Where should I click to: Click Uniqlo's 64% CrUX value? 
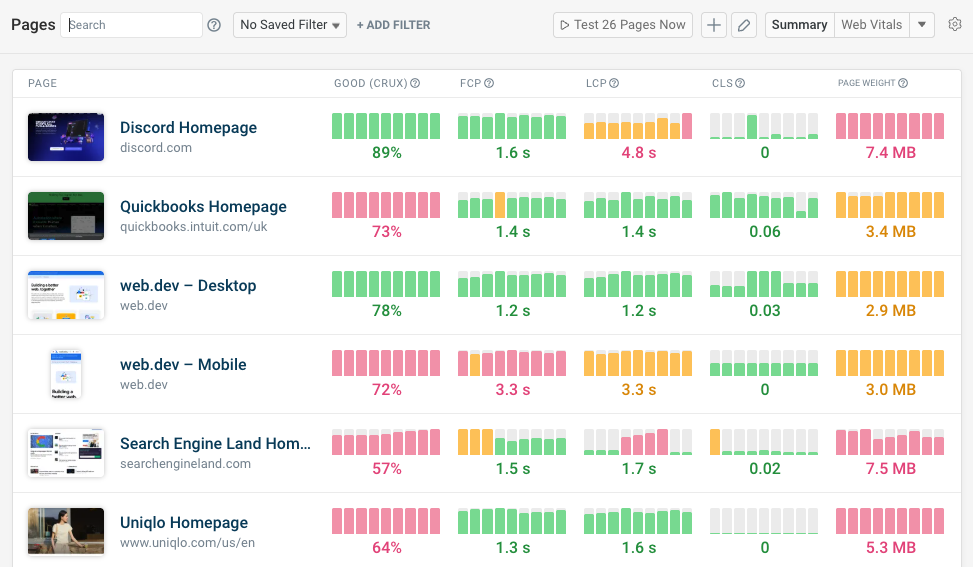click(x=387, y=547)
